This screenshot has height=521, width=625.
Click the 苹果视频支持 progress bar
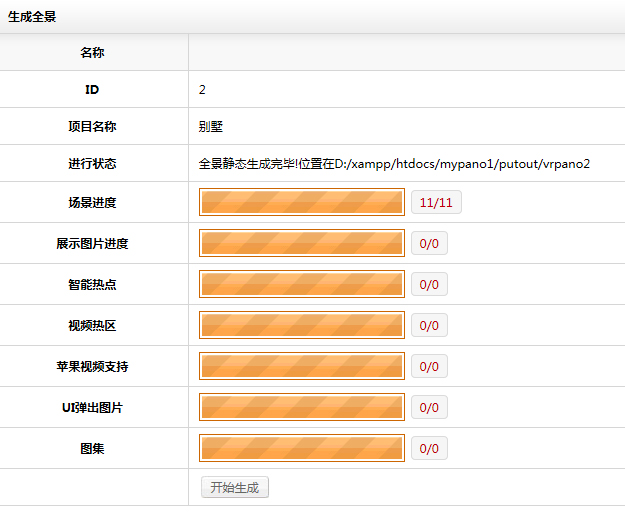[302, 367]
